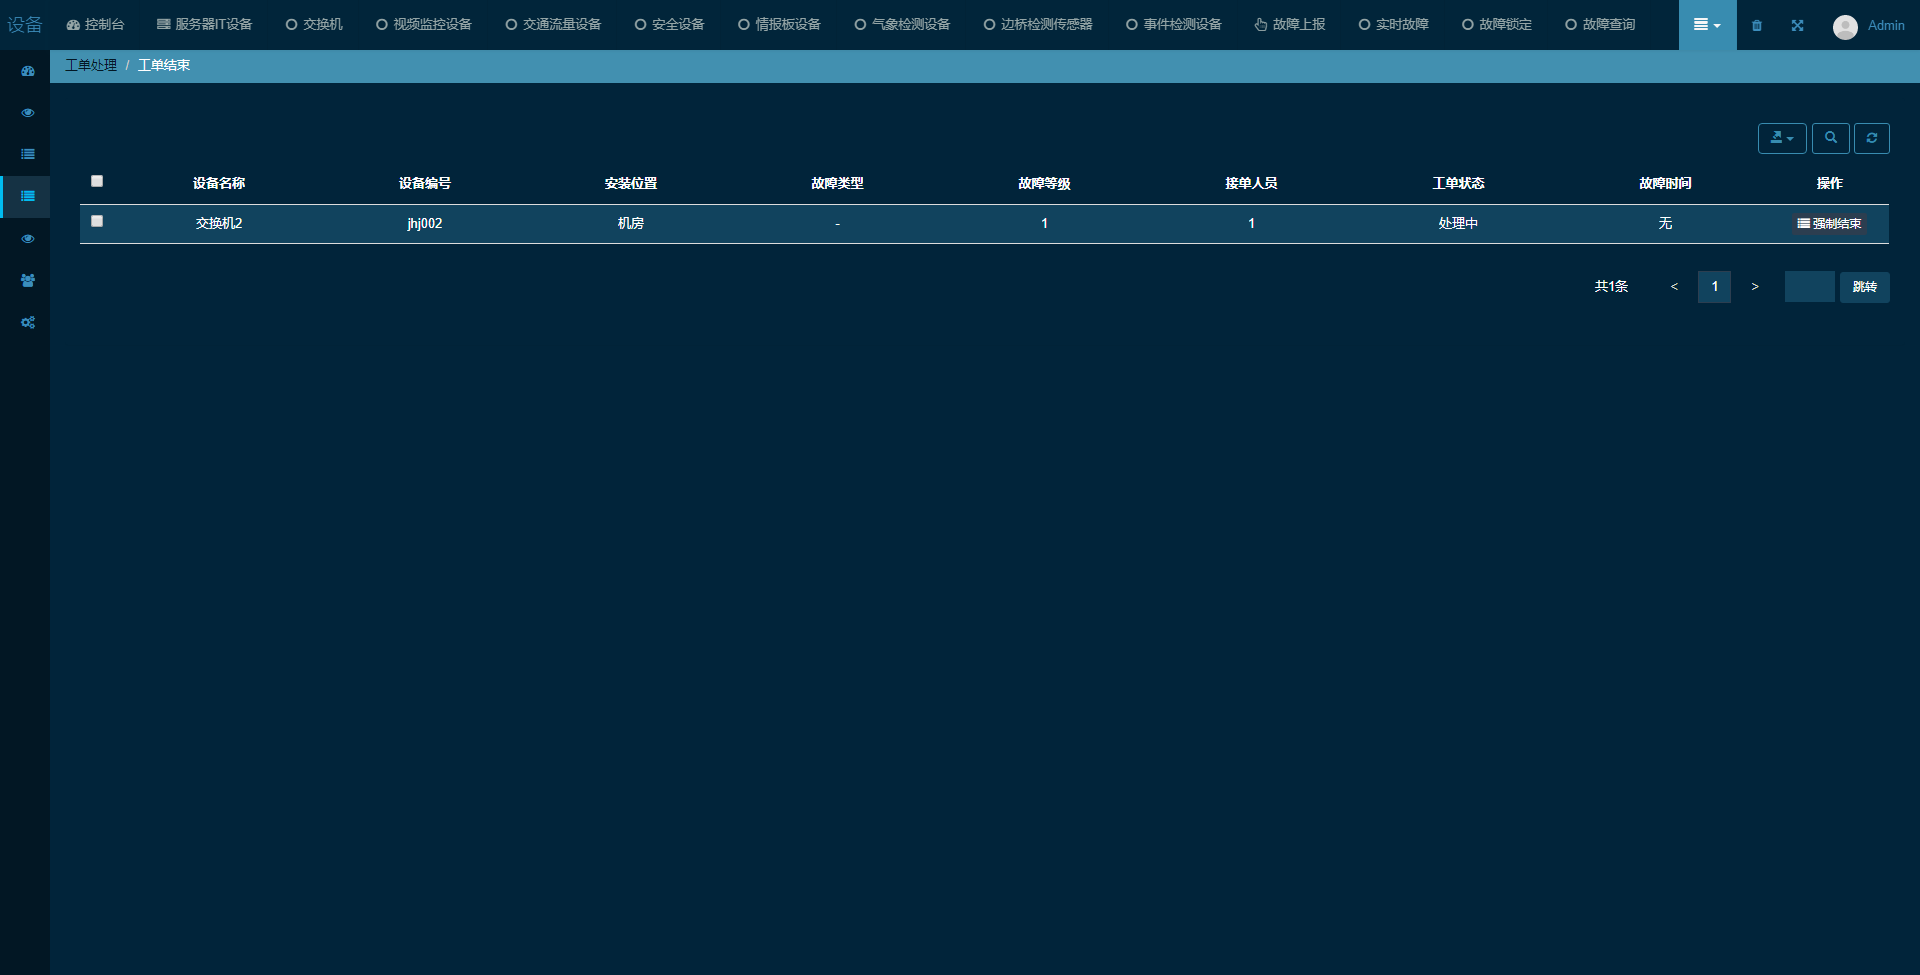Screen dimensions: 1920x975
Task: Go to previous page with < arrow
Action: 1674,287
